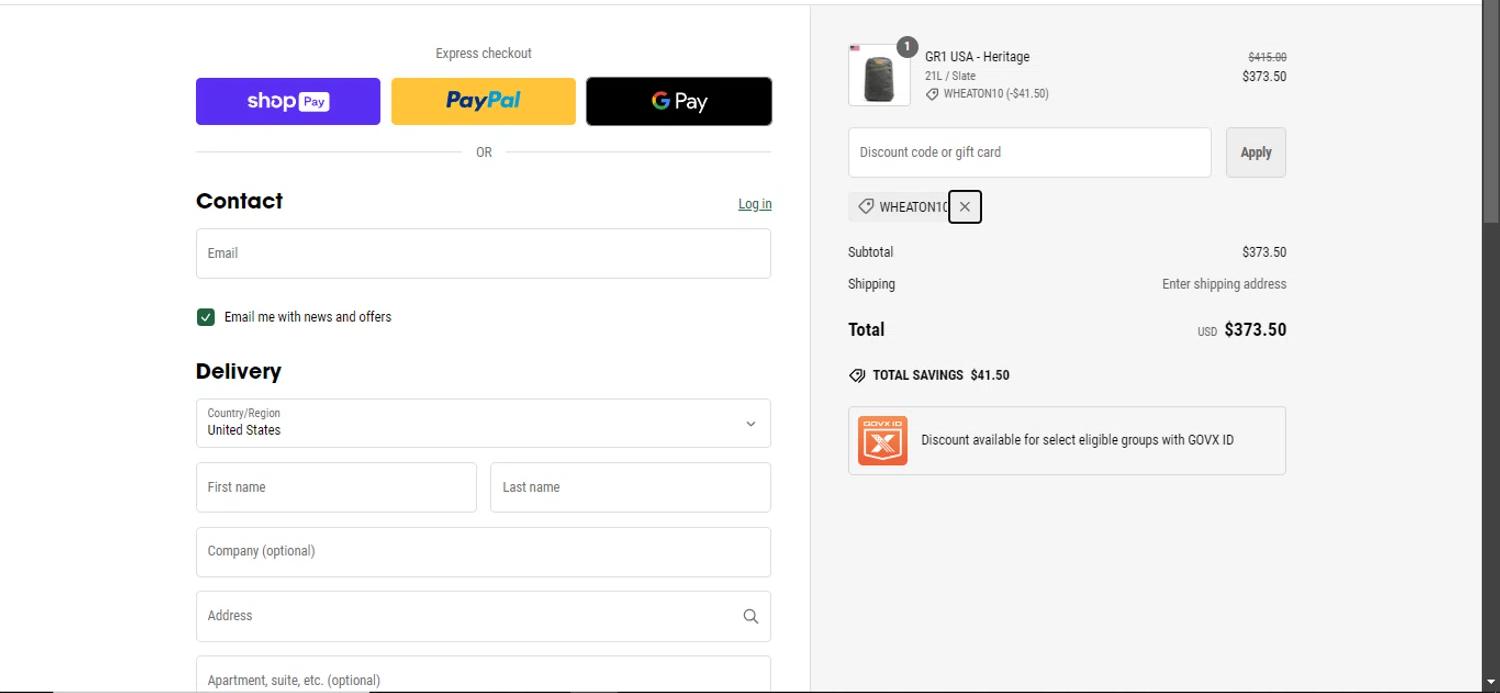The height and width of the screenshot is (693, 1500).
Task: Open the Country/Region dropdown
Action: (483, 423)
